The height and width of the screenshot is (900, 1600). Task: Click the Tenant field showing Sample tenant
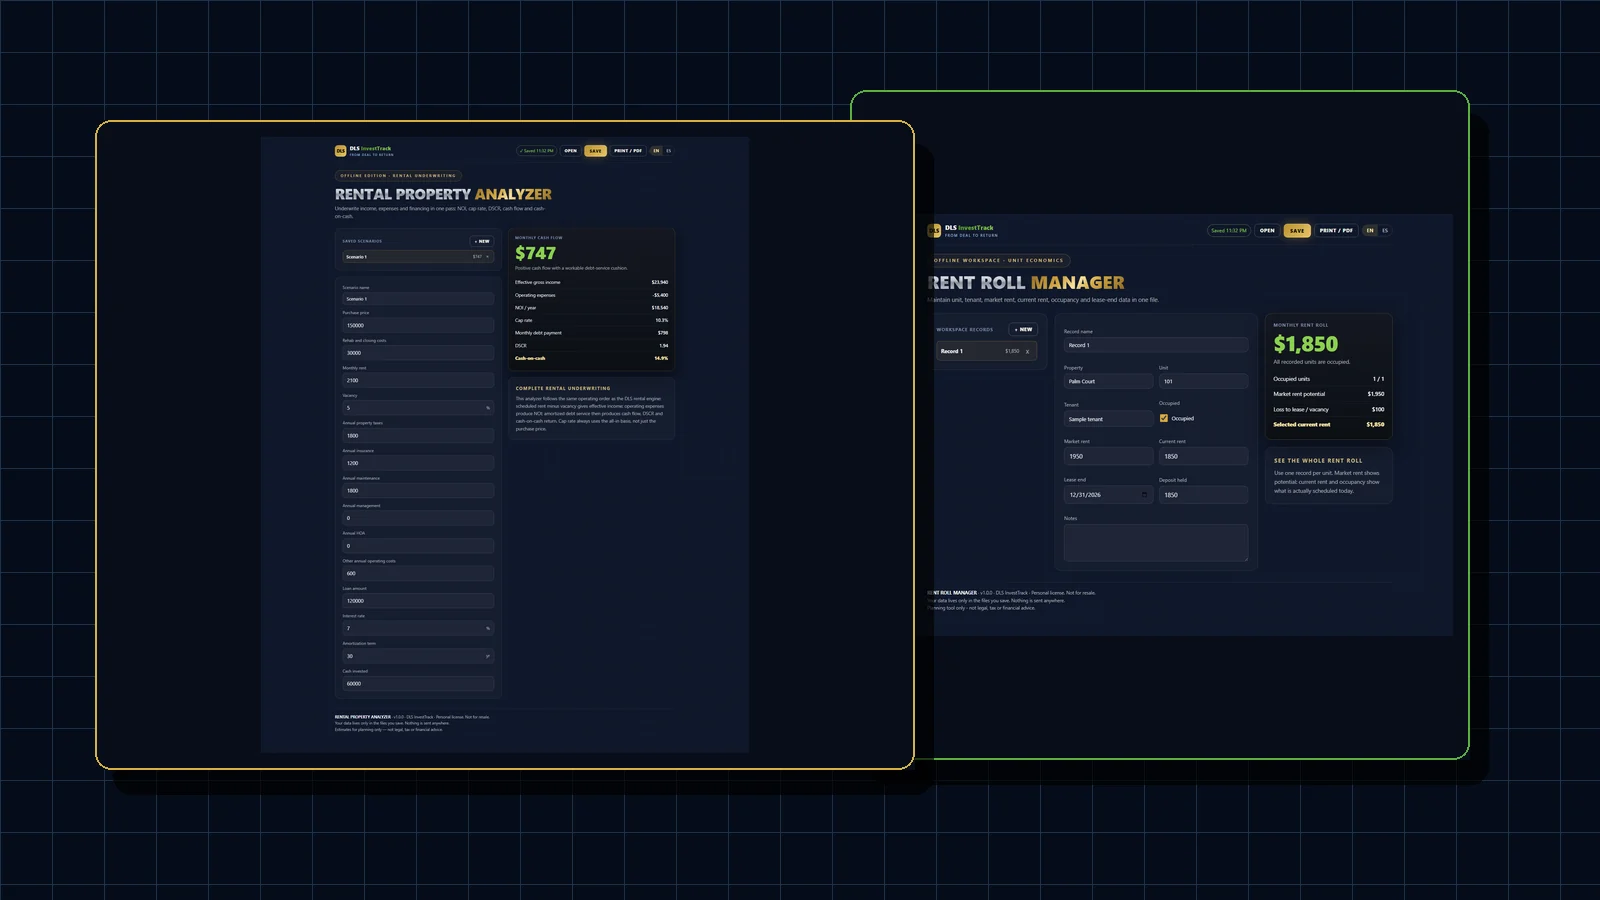tap(1108, 419)
